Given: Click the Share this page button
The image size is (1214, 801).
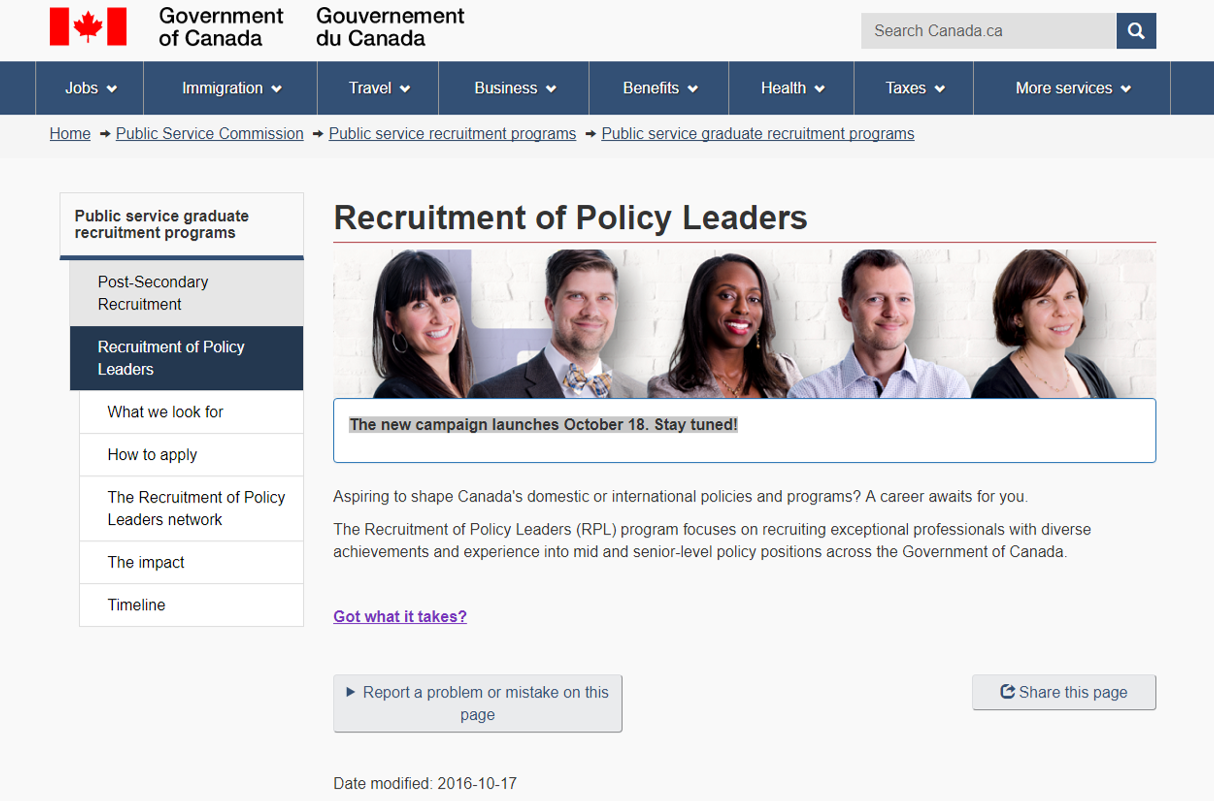Looking at the screenshot, I should [1064, 692].
